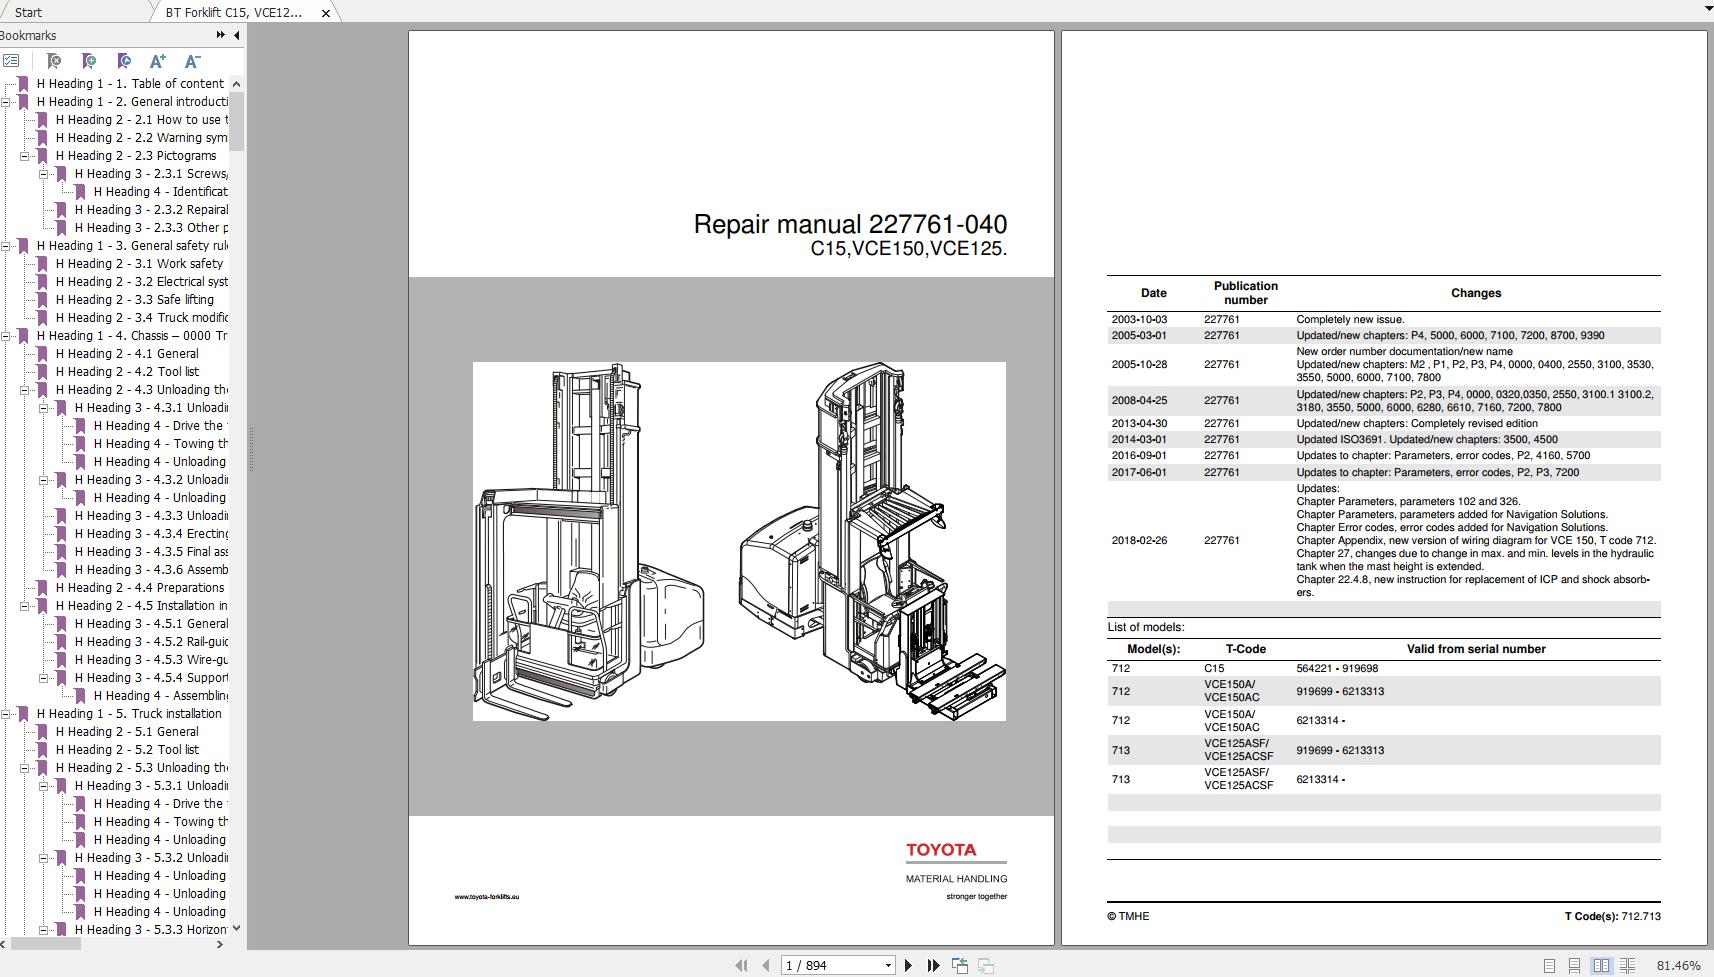Collapse the '2.3.1 Screws' bookmark node
The image size is (1714, 977).
[x=44, y=173]
